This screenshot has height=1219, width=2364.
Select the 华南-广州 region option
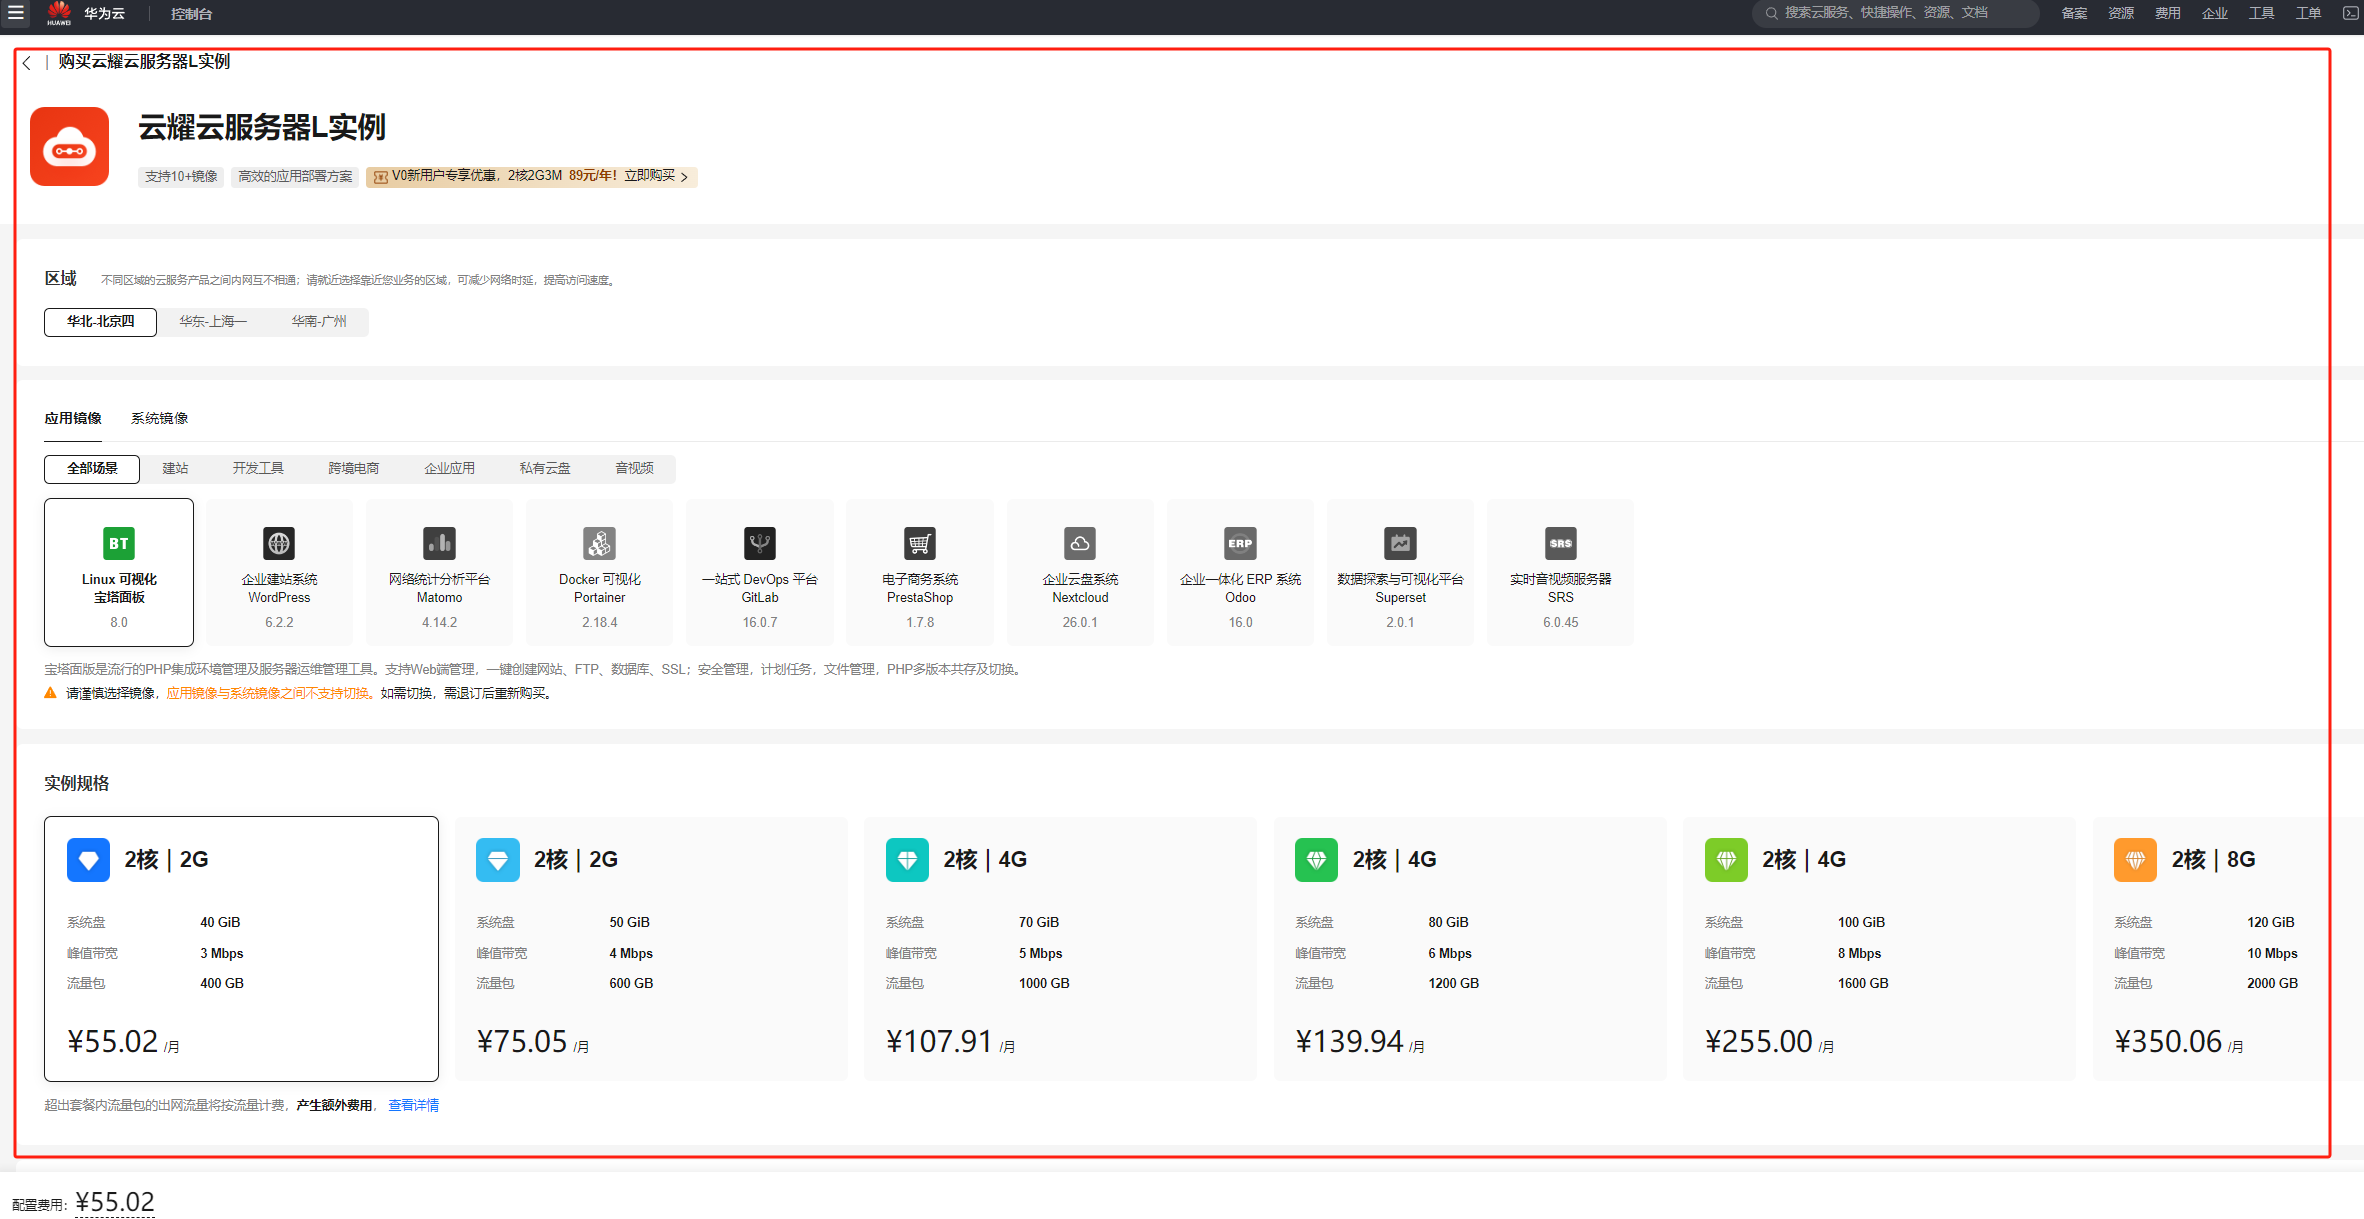tap(319, 322)
